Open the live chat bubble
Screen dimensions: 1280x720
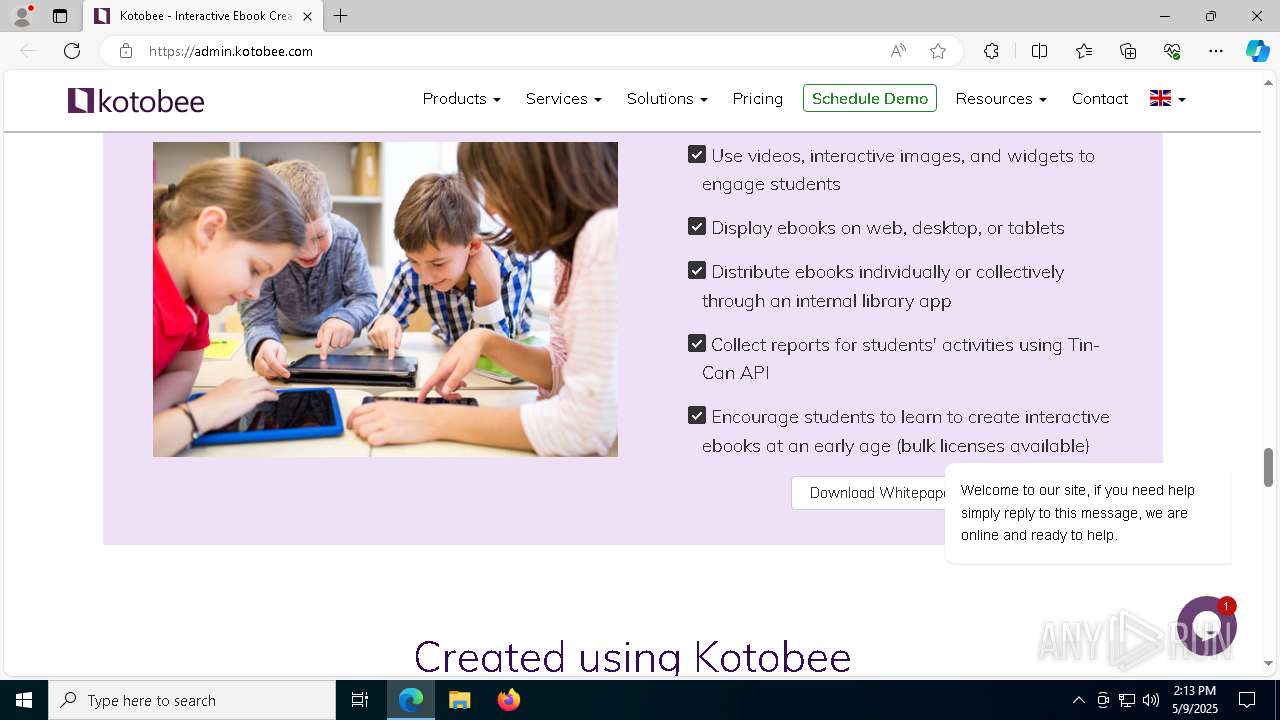(1207, 626)
